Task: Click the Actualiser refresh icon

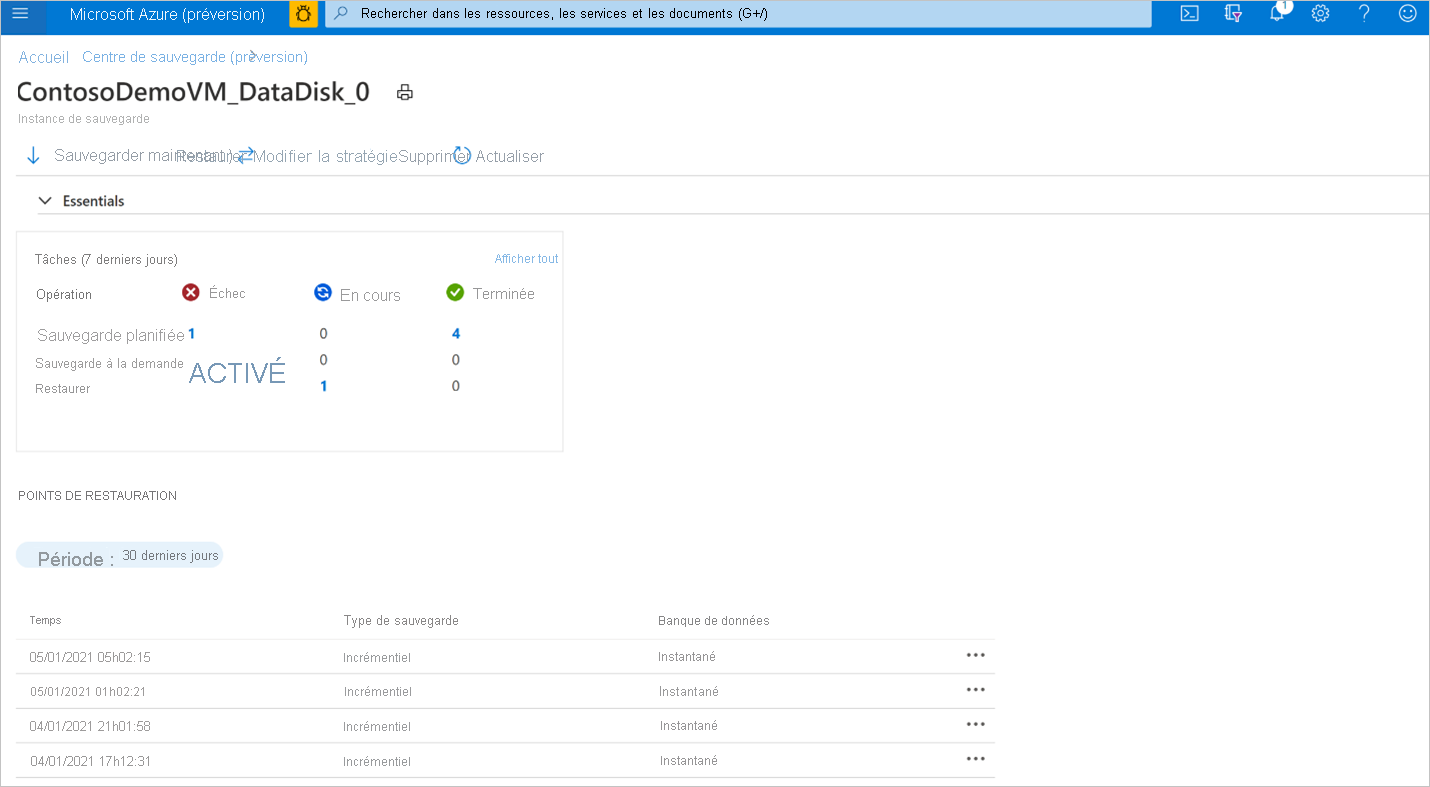Action: click(461, 156)
